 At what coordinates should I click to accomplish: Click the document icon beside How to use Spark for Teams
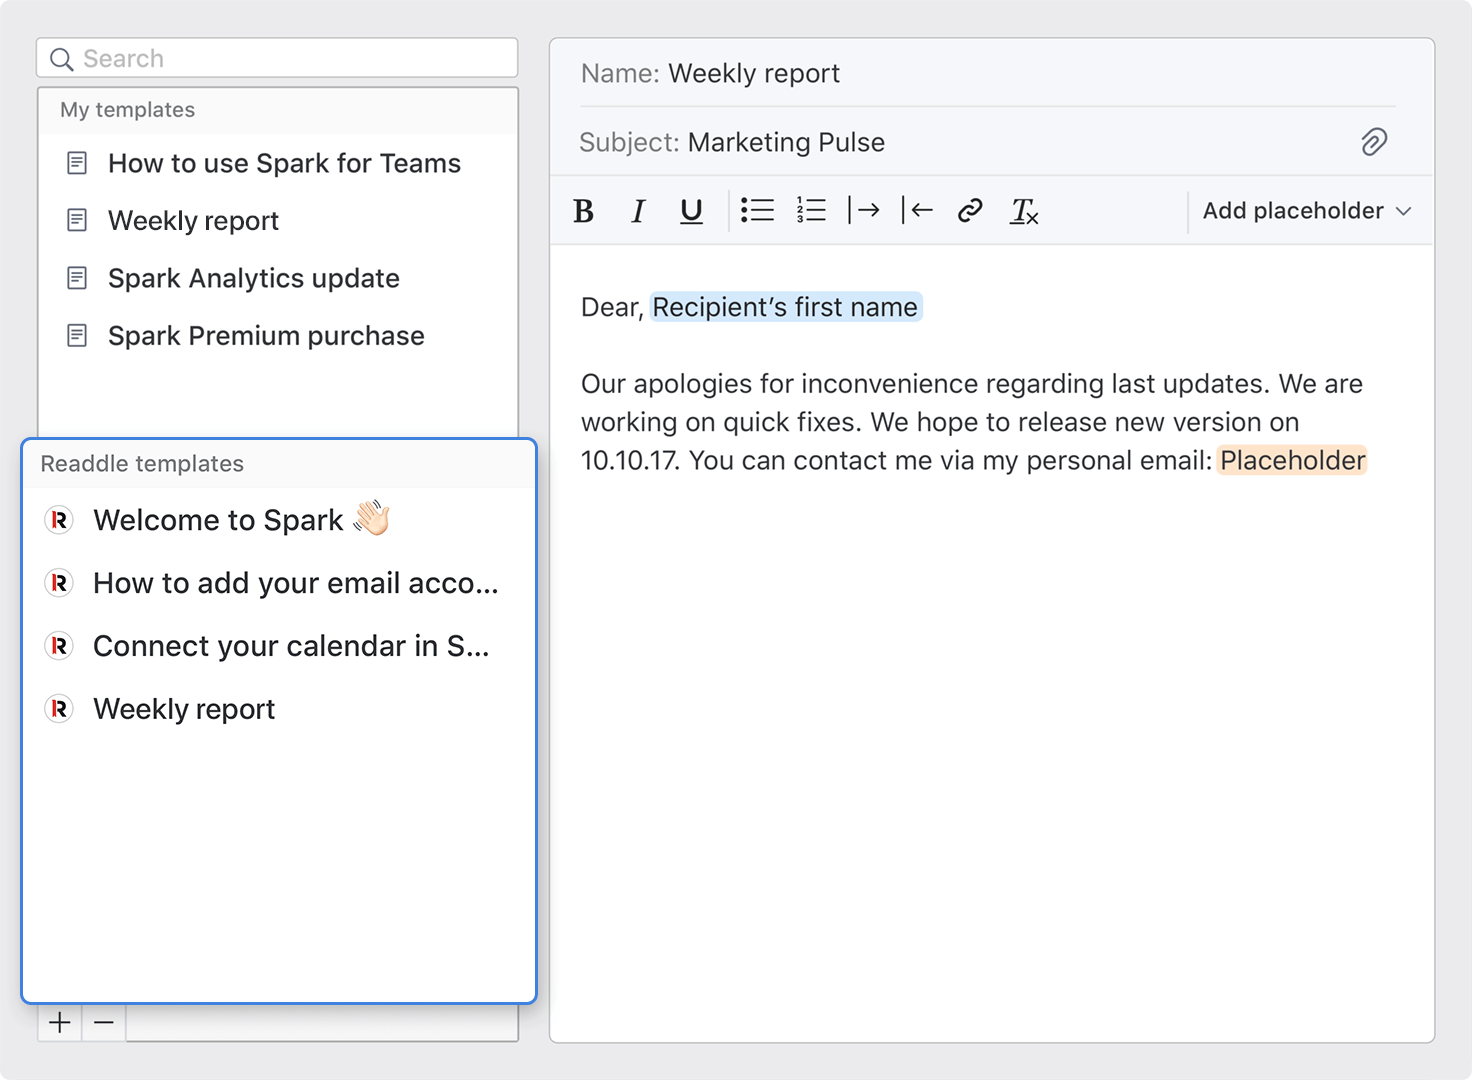77,163
